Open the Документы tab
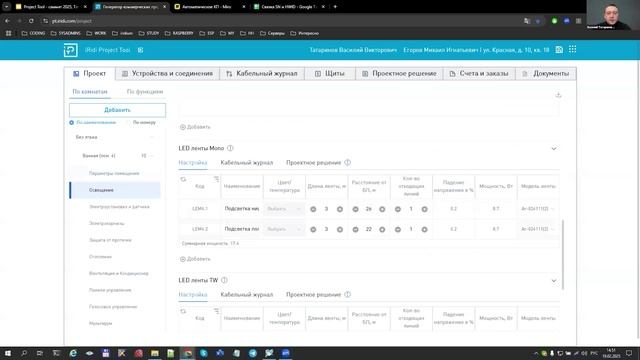This screenshot has height=360, width=640. point(546,73)
